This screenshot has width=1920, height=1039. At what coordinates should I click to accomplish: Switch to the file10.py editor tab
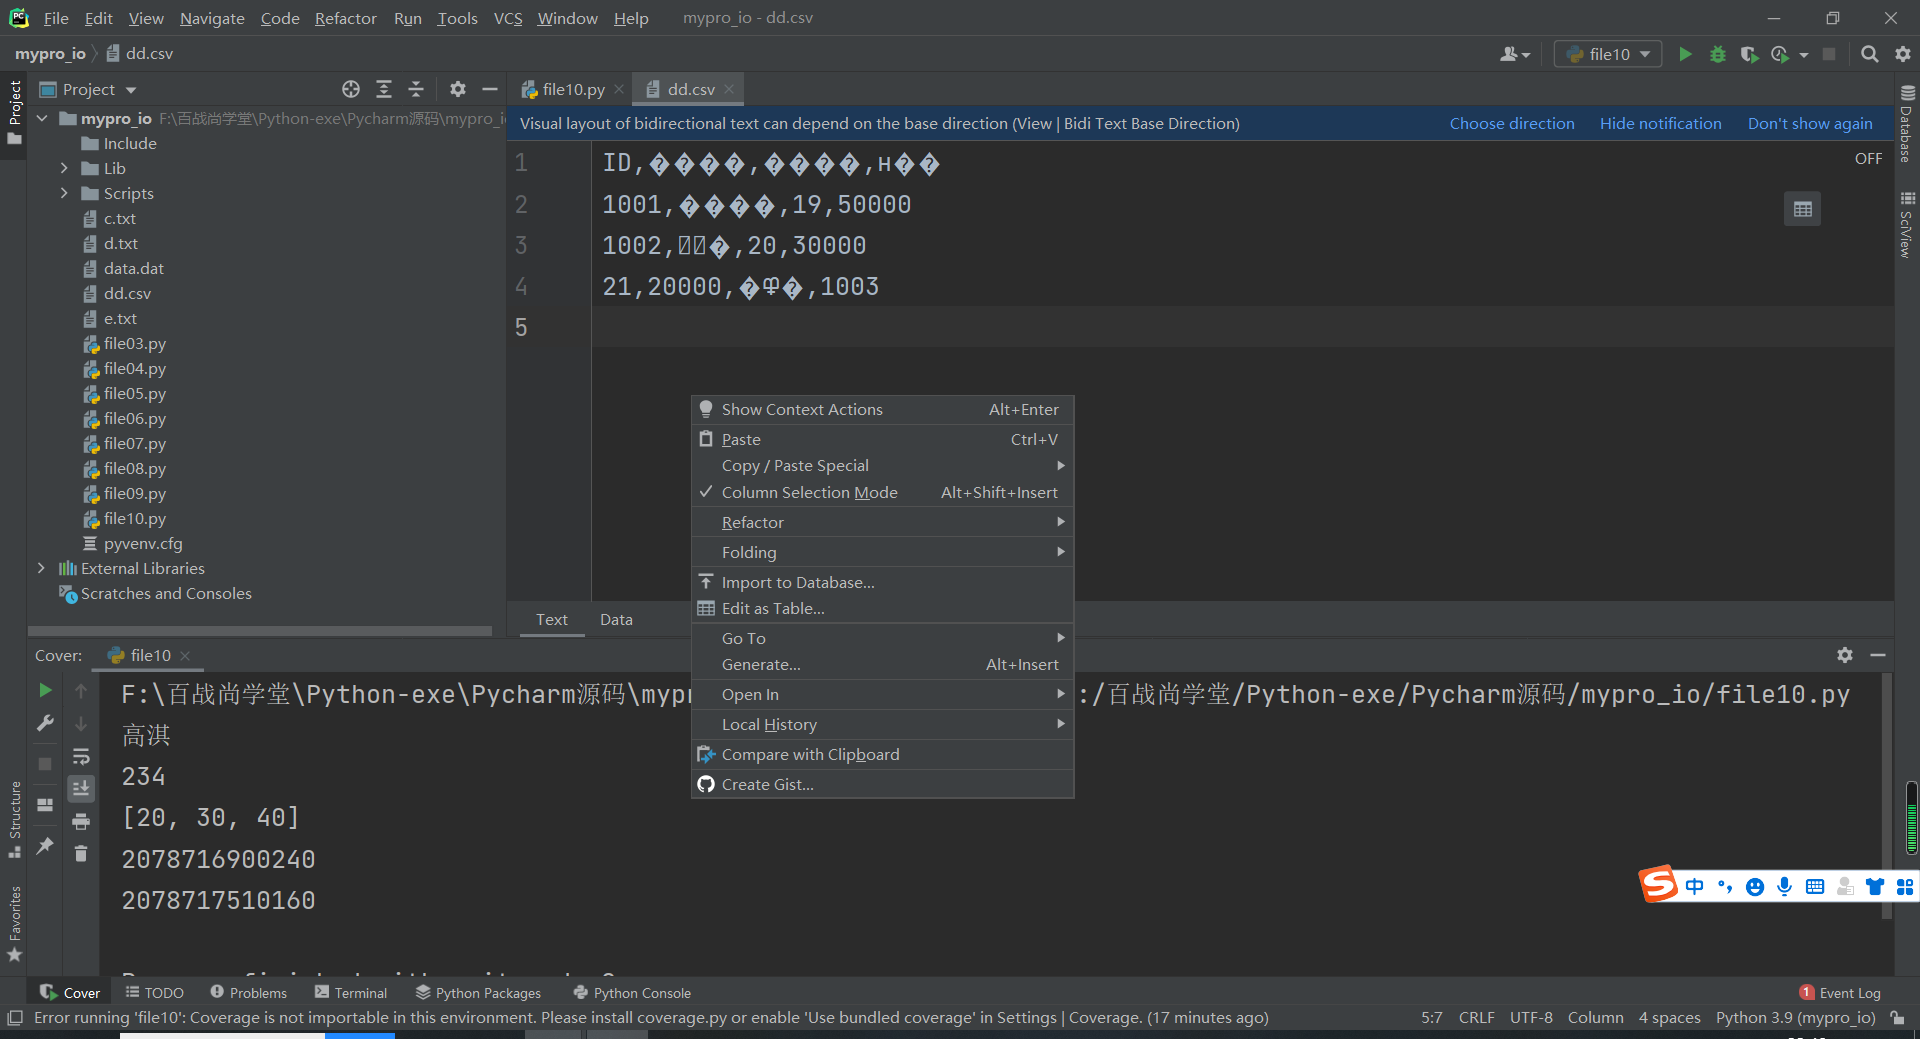572,89
